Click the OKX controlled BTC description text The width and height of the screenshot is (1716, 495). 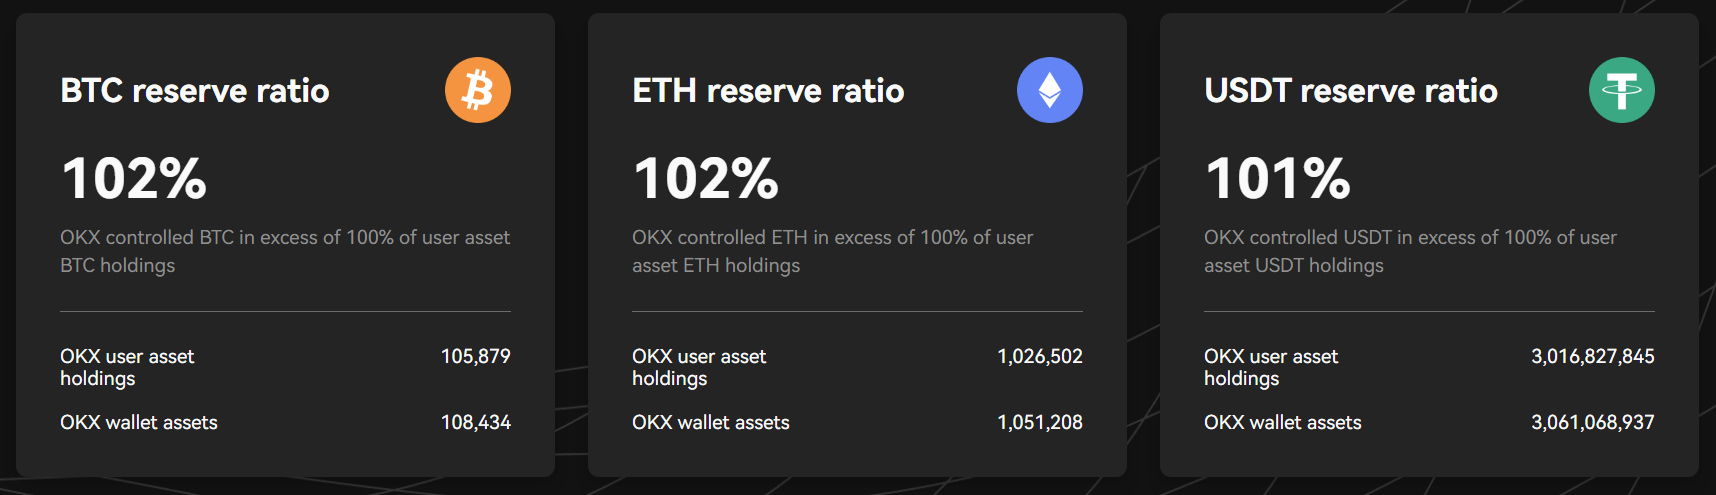pyautogui.click(x=285, y=251)
